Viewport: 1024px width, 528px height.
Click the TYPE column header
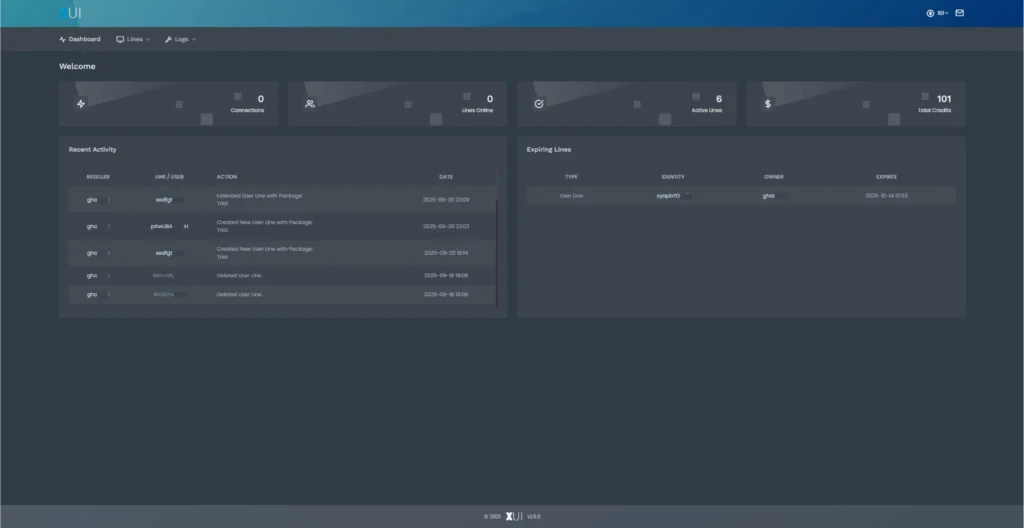point(571,177)
